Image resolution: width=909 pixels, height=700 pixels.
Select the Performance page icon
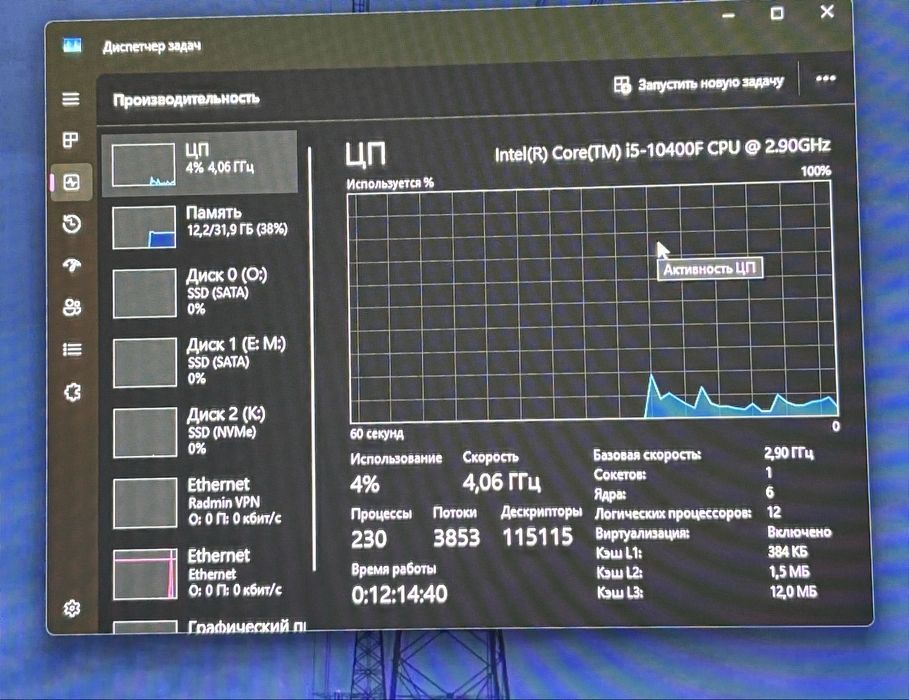pos(71,183)
